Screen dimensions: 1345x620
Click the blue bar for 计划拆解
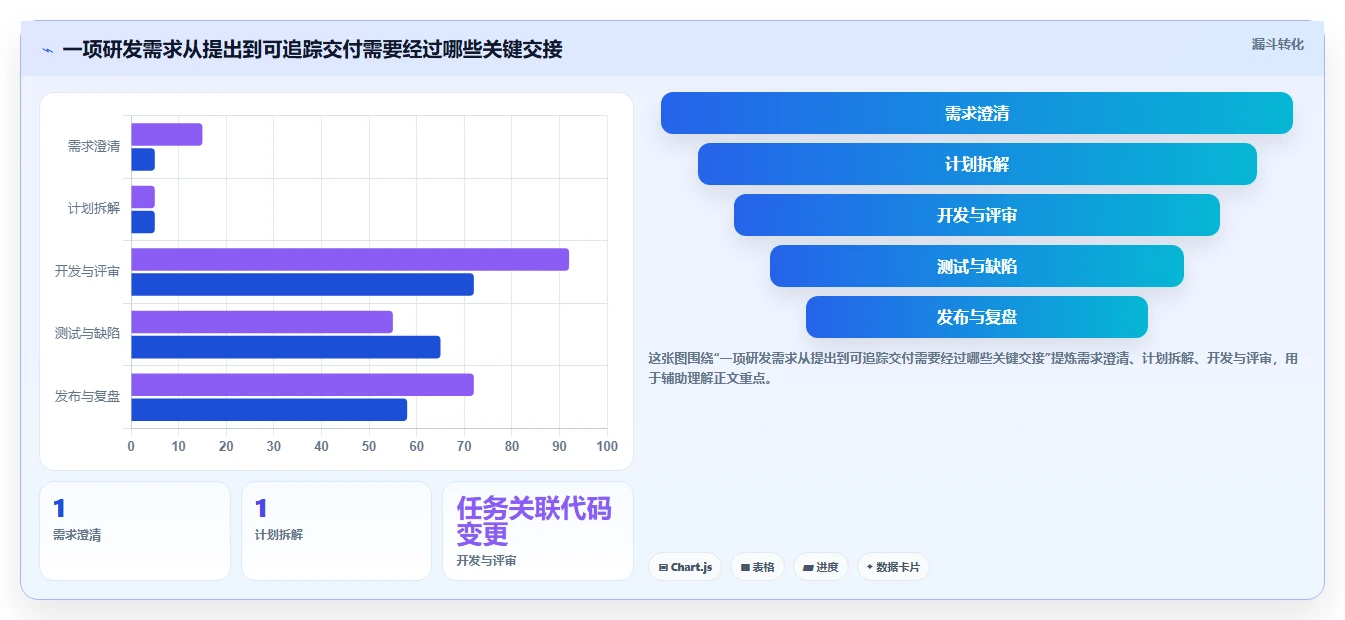pyautogui.click(x=143, y=222)
